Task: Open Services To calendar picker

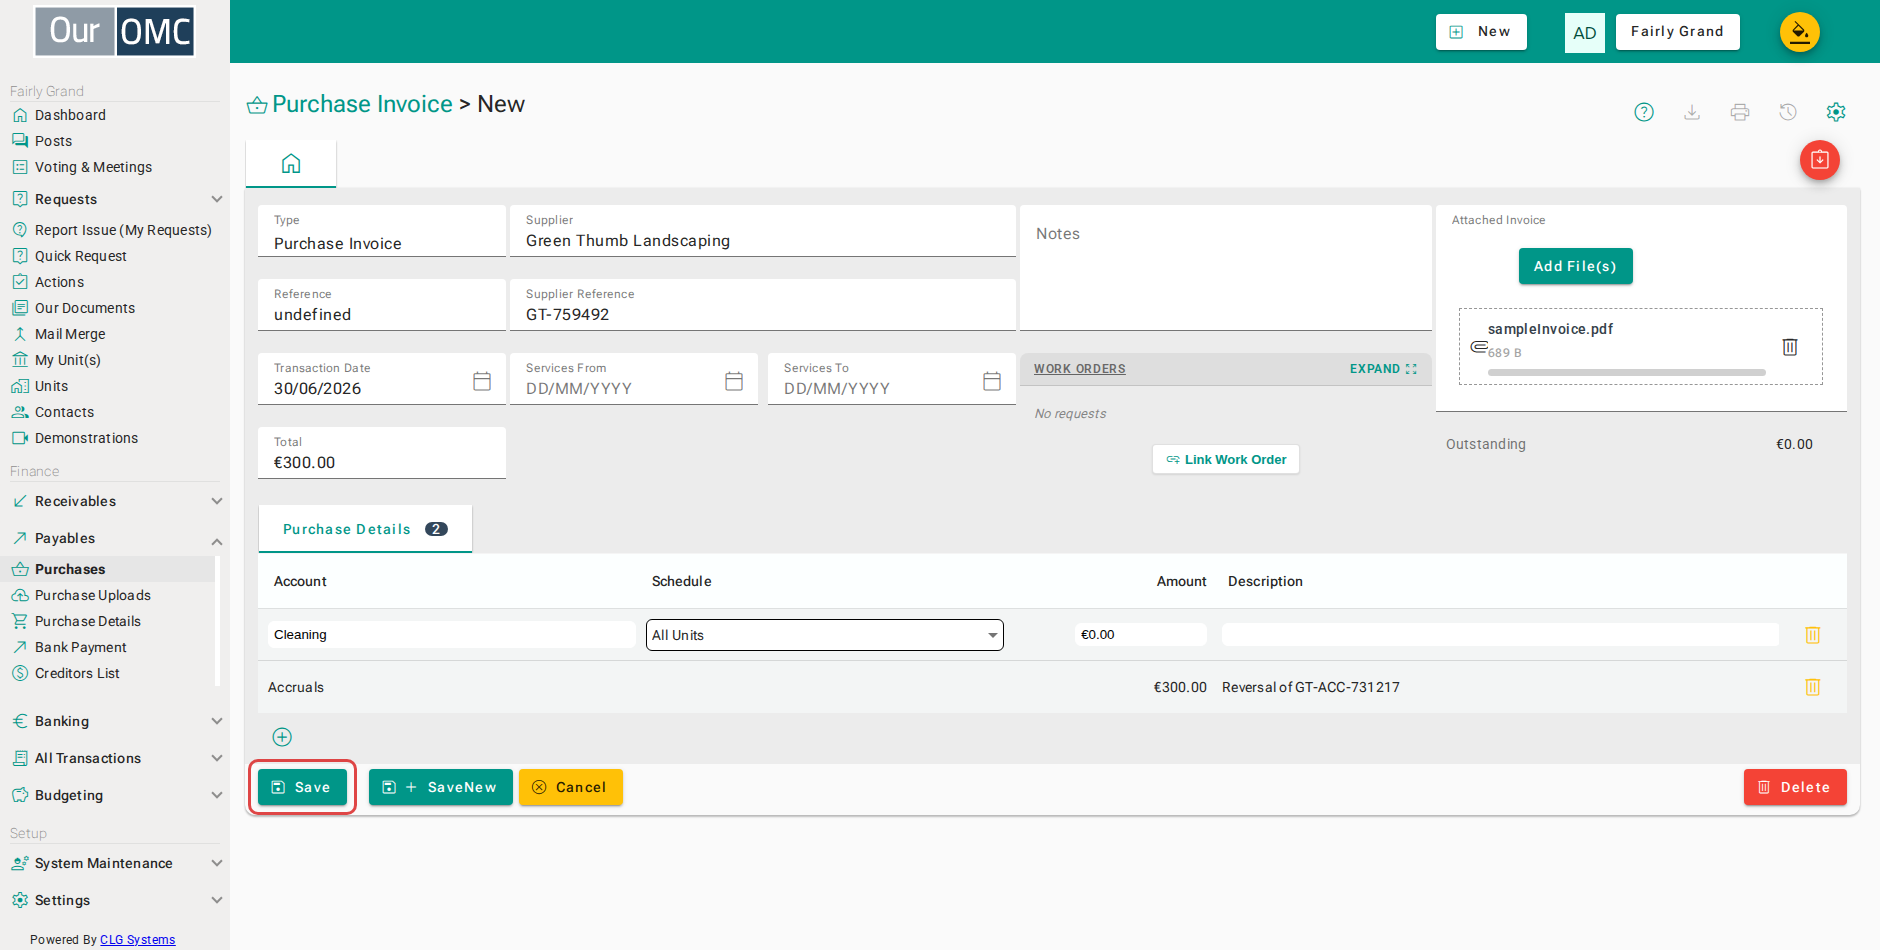Action: [x=992, y=381]
